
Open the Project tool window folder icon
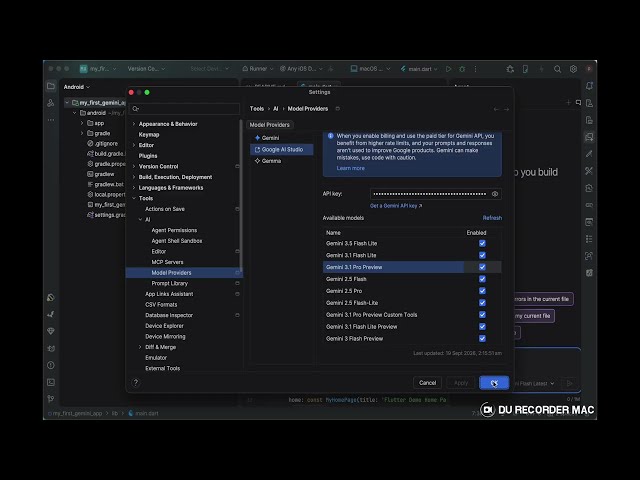[51, 86]
